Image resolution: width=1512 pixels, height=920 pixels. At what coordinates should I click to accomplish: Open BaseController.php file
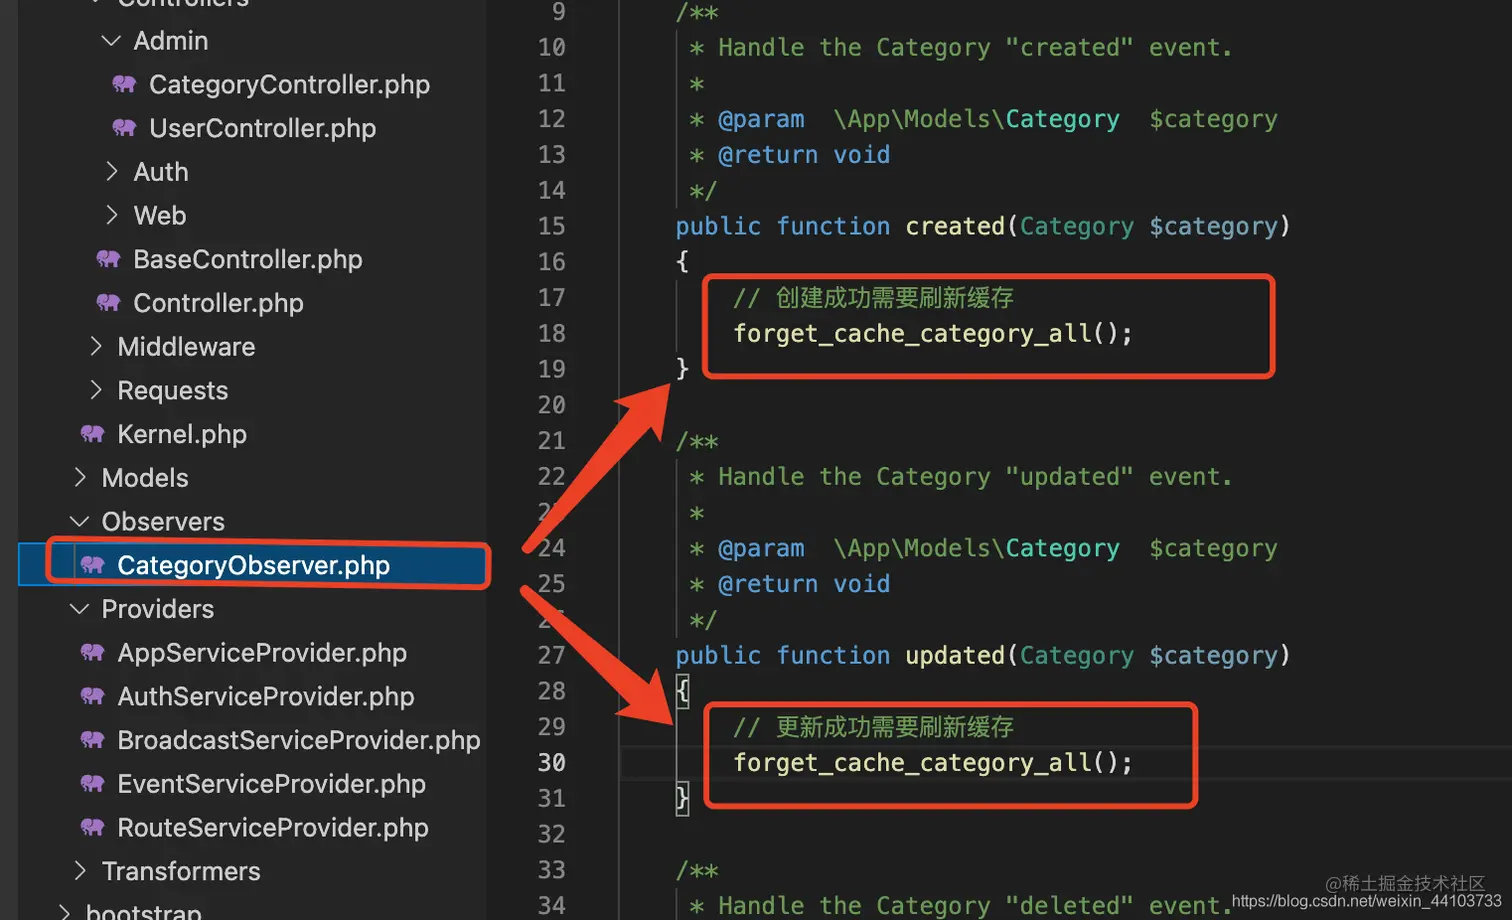coord(248,260)
